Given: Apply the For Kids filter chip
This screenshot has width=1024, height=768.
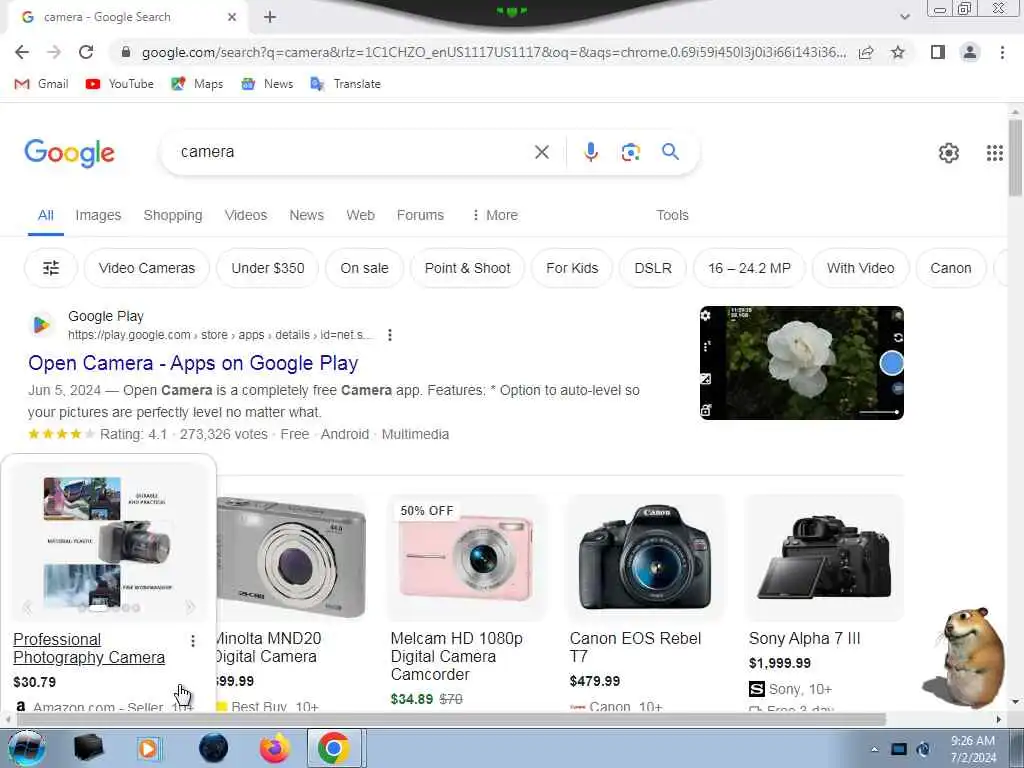Looking at the screenshot, I should 572,268.
